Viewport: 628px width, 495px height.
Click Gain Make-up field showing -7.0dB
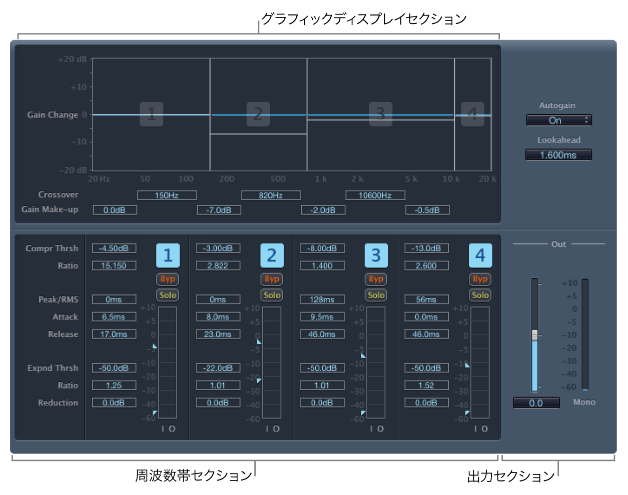pos(219,210)
